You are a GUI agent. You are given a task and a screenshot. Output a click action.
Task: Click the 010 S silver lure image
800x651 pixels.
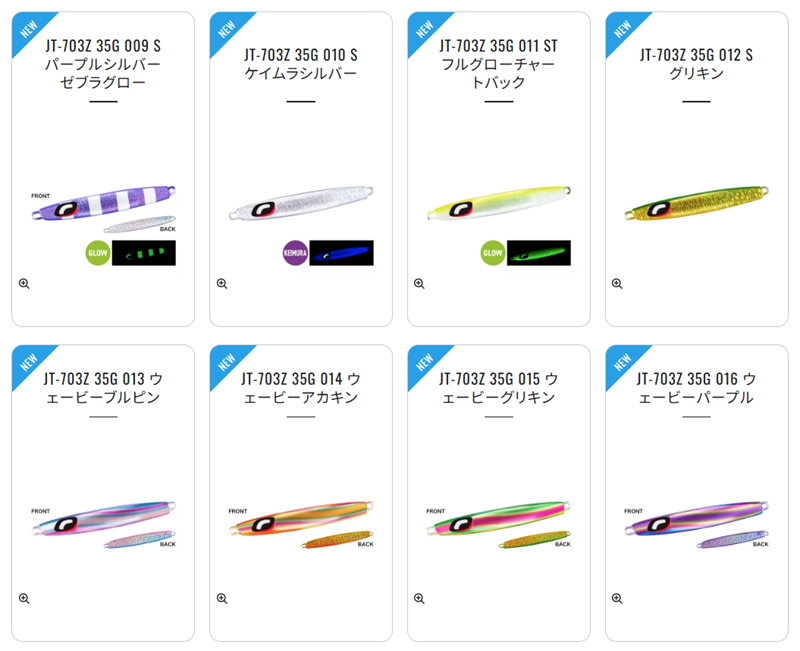pos(301,203)
